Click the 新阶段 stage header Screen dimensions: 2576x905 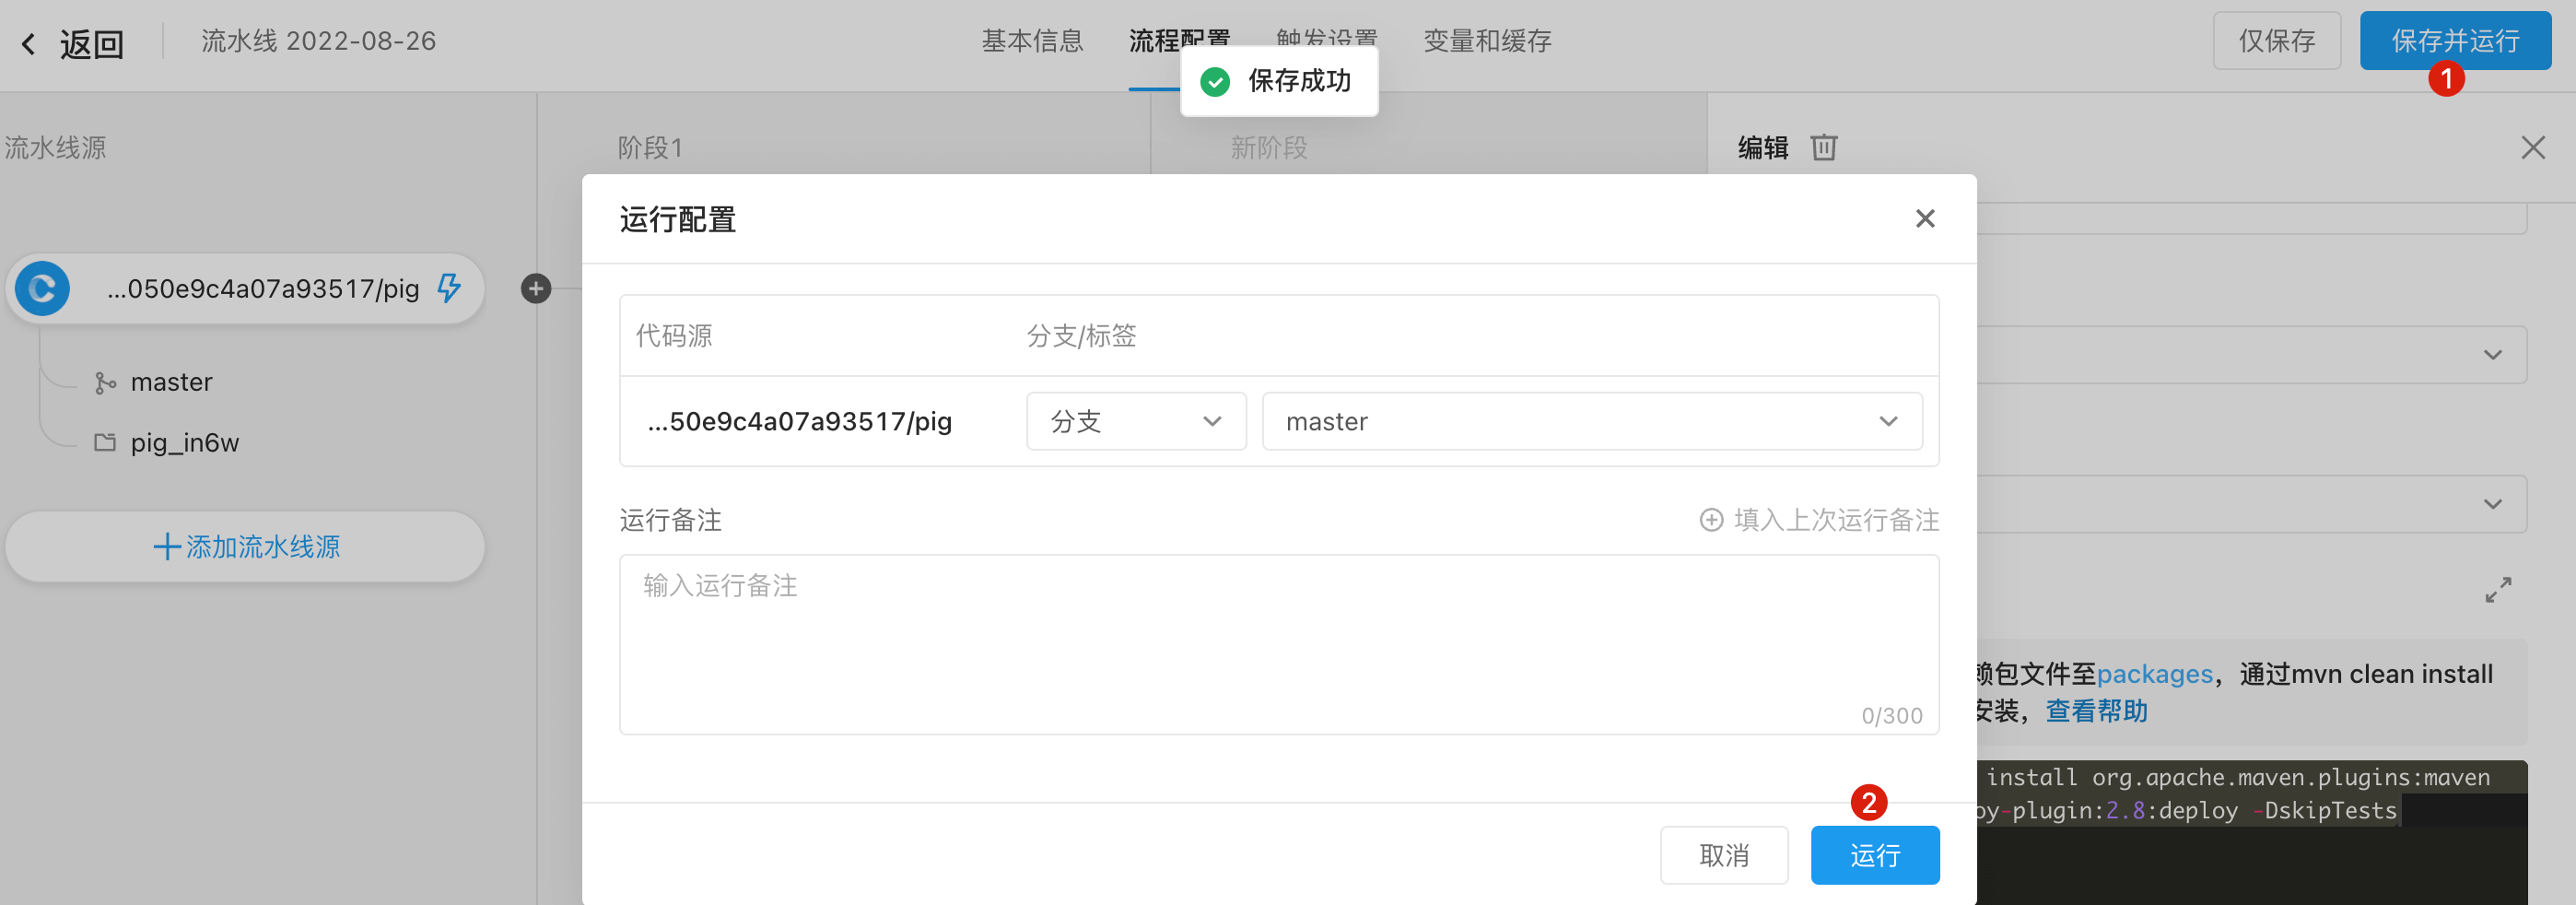click(1269, 148)
